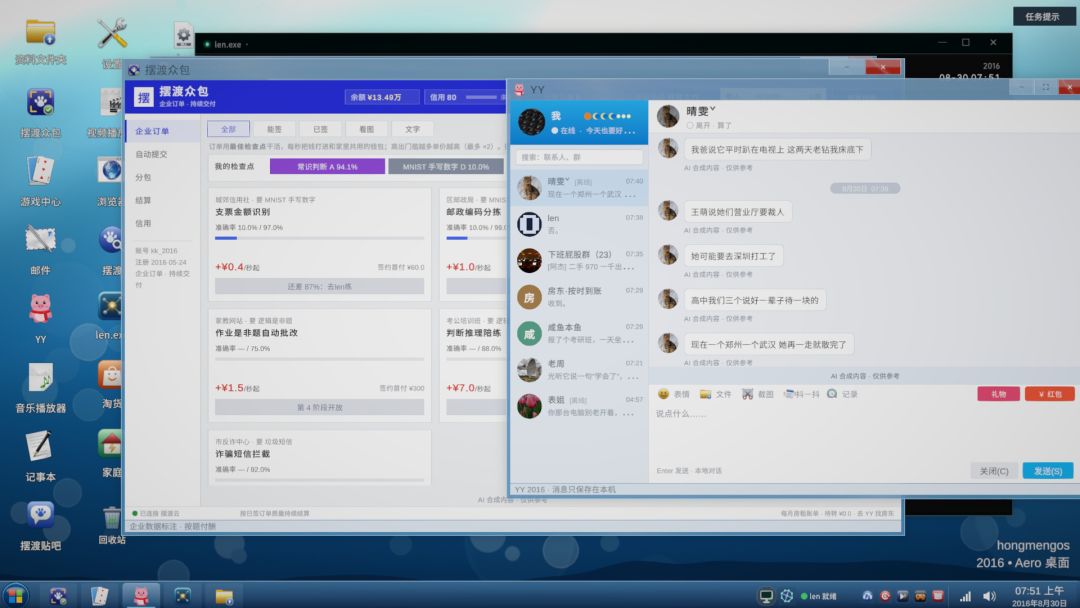Click the 任务提示 button at top right

coord(1043,17)
